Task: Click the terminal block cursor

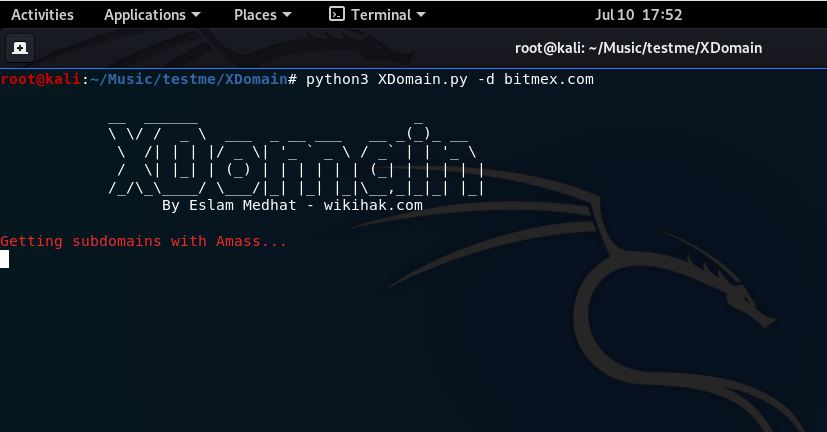Action: click(x=4, y=259)
